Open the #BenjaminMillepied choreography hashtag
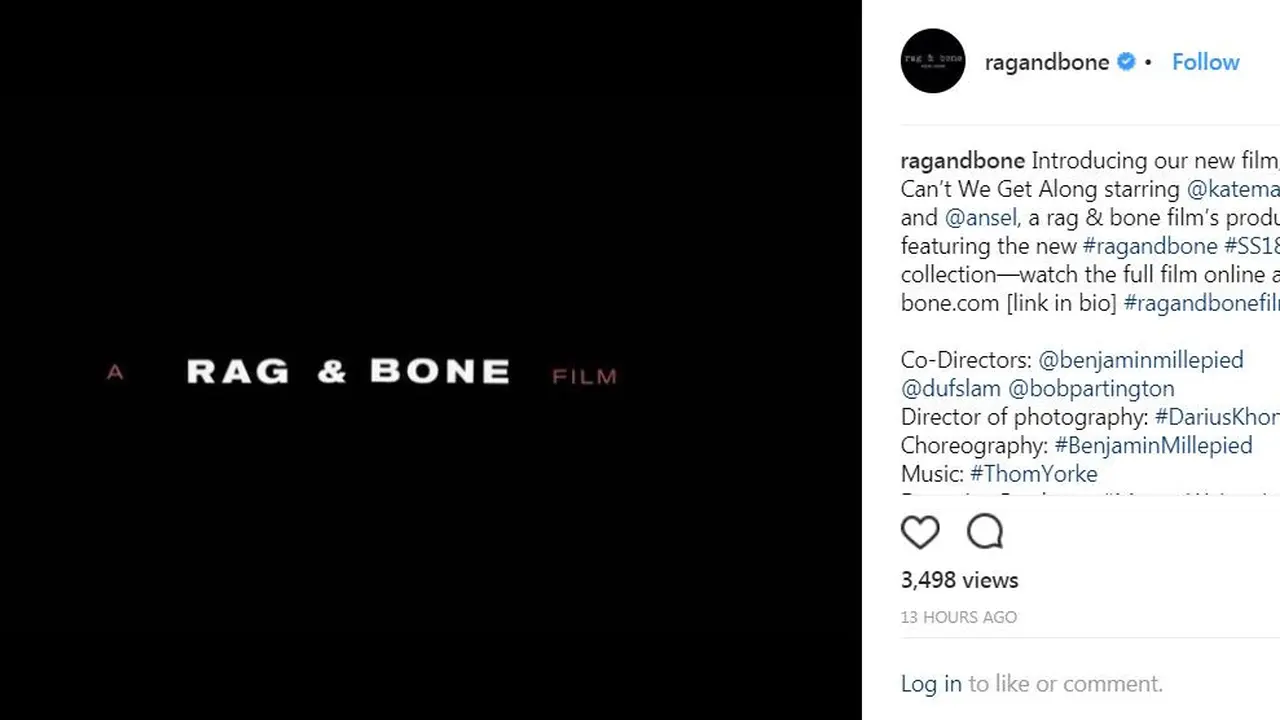 (x=1153, y=445)
